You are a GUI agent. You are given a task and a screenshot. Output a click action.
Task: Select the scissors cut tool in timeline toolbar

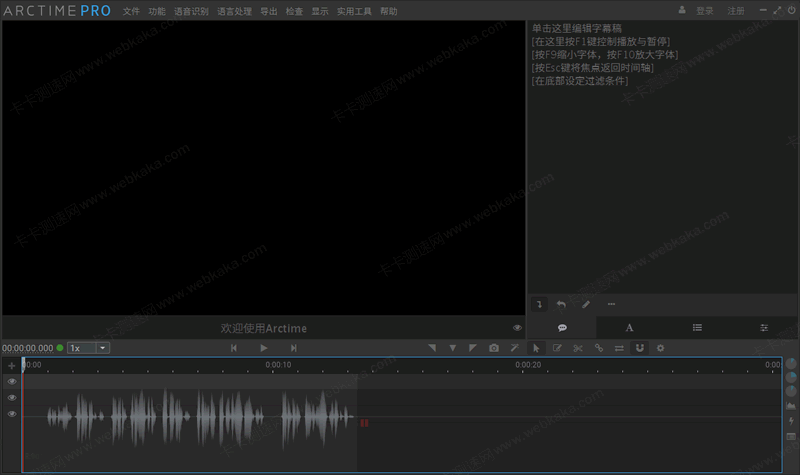577,348
